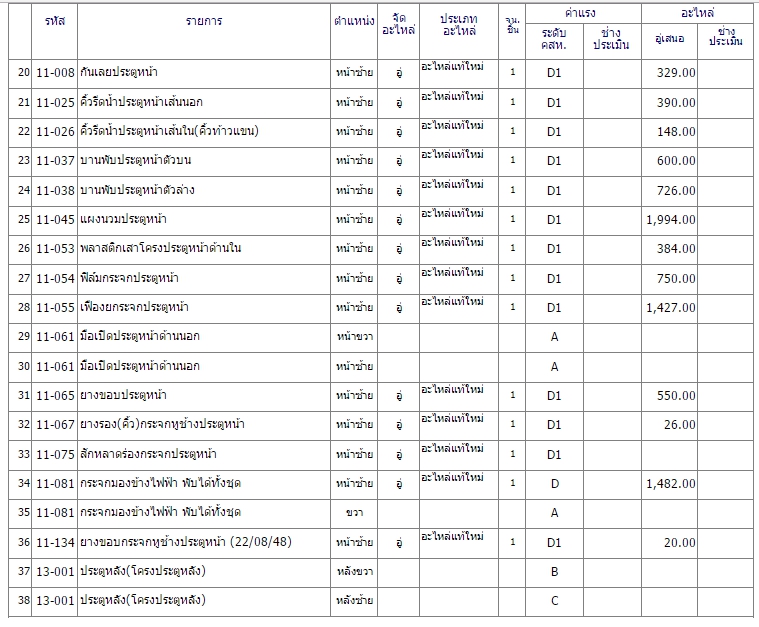This screenshot has width=759, height=627.
Task: Click code 11-055
Action: pos(55,308)
